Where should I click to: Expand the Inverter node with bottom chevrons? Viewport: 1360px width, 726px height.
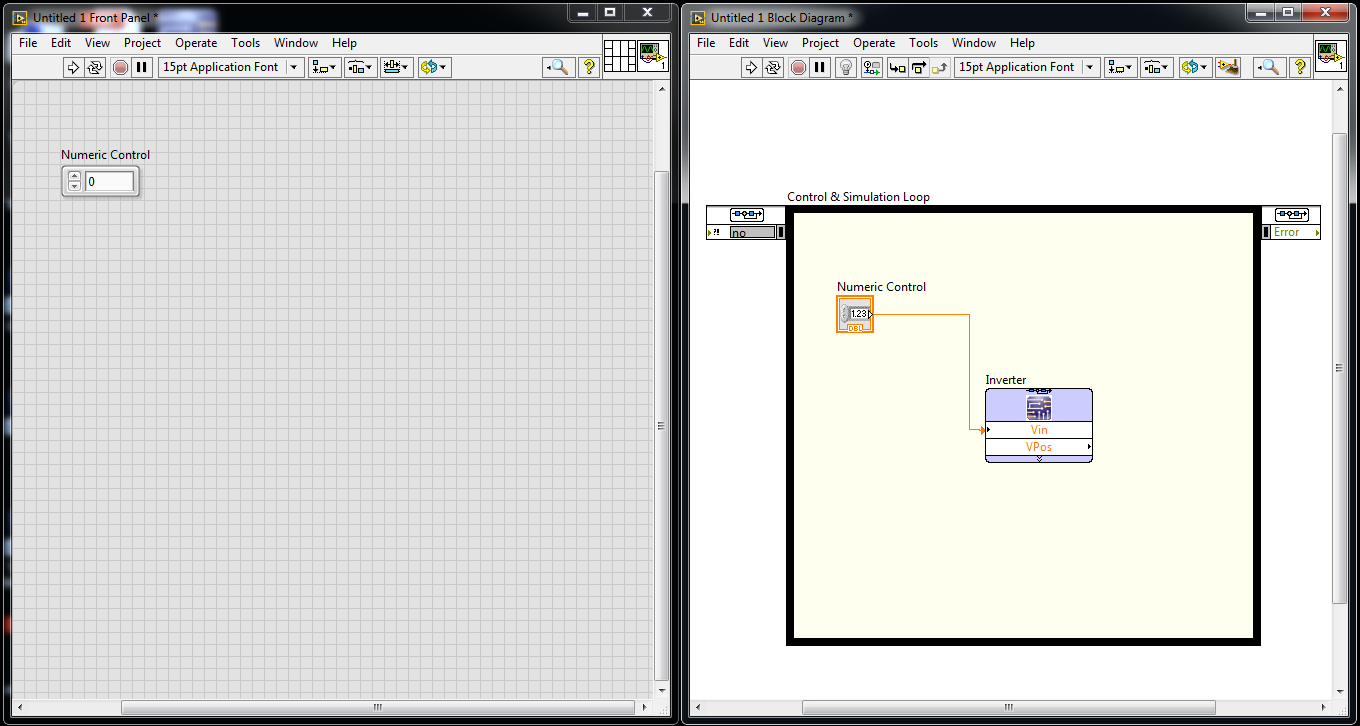1039,459
